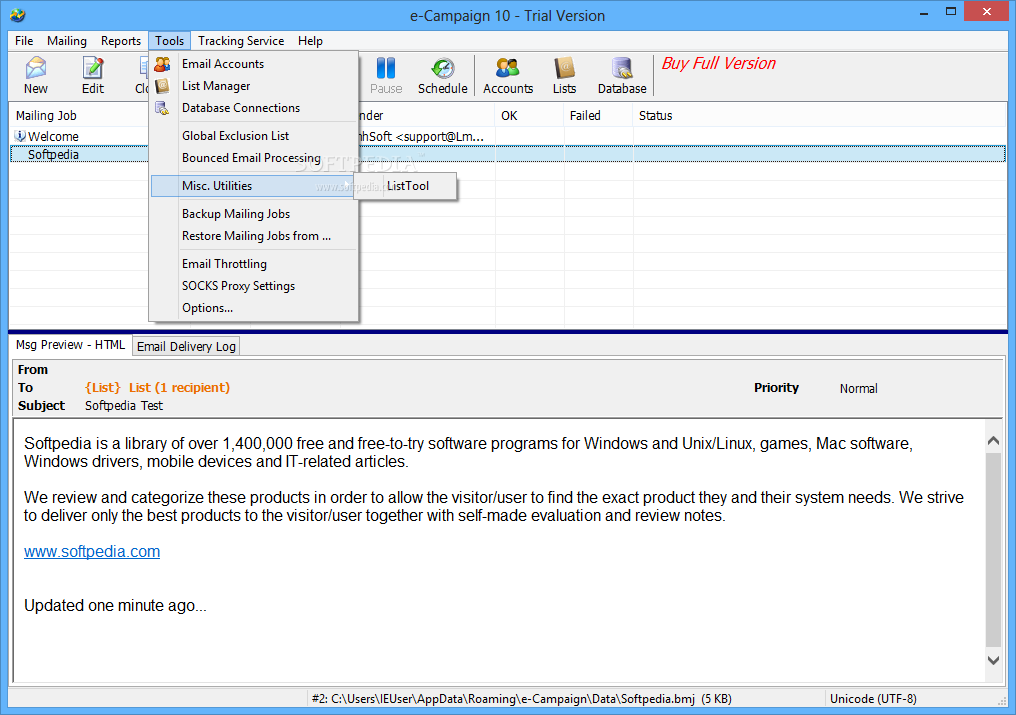Click the preview scrollbar down arrow
The height and width of the screenshot is (715, 1016).
point(993,660)
